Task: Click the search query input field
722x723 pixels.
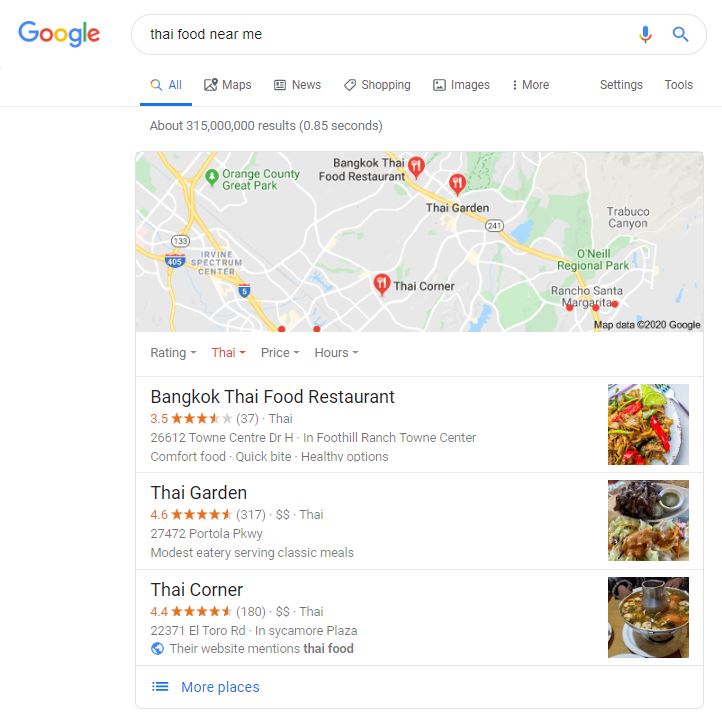Action: tap(387, 35)
